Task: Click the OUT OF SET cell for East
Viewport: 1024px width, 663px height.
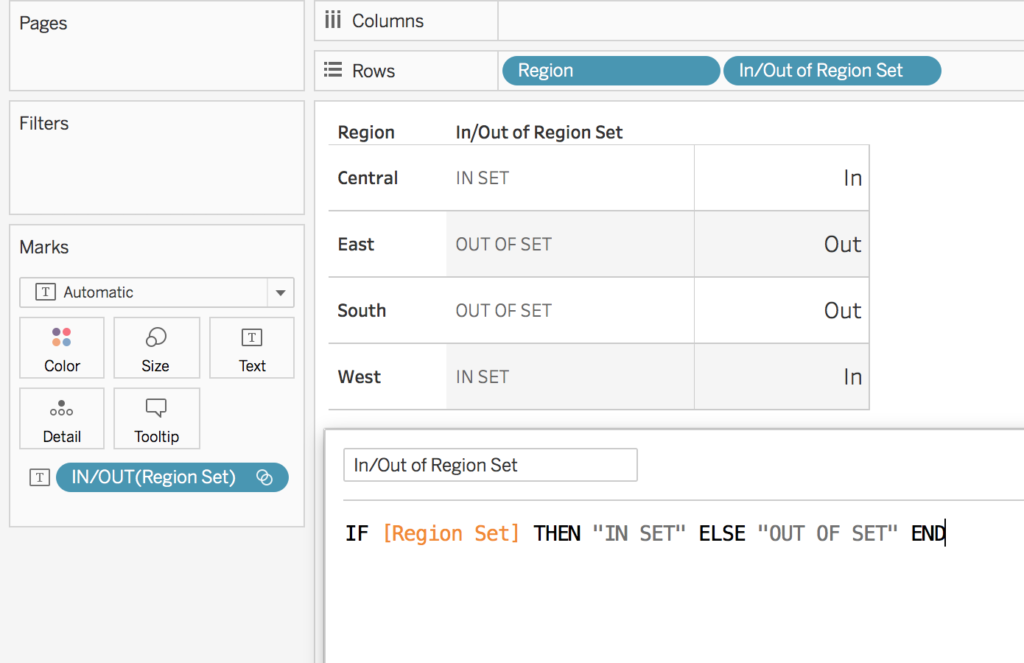Action: [504, 245]
